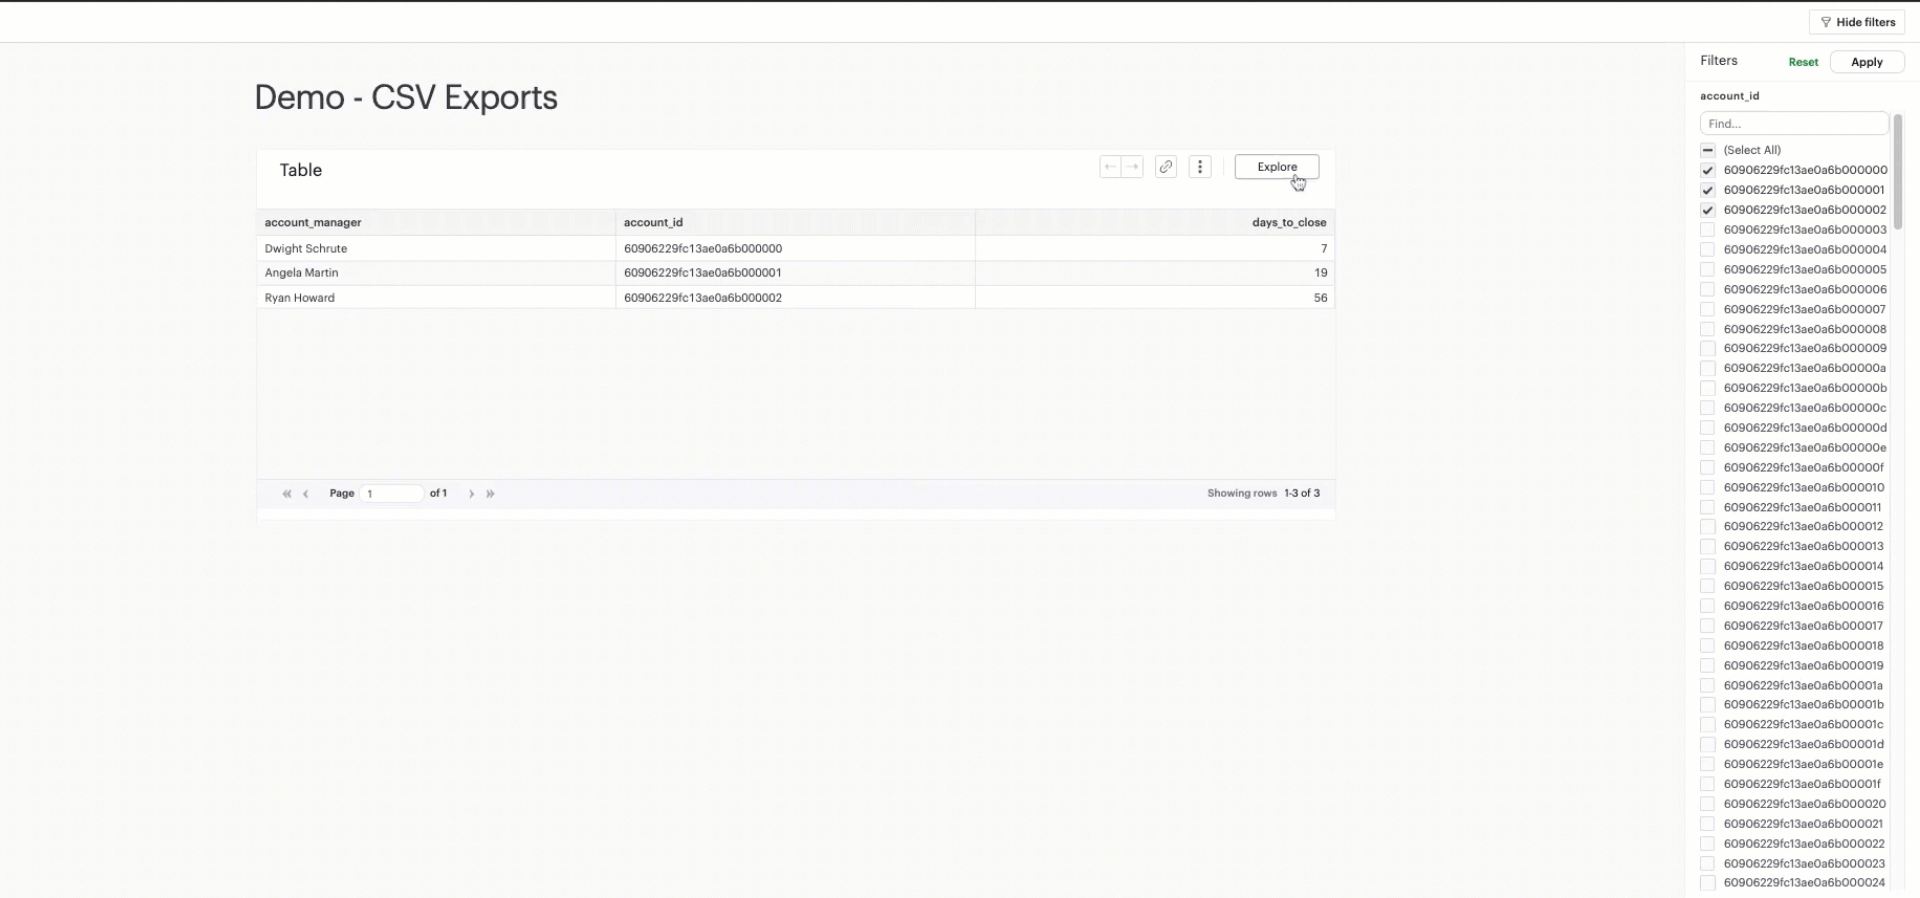Jump to last page of table
The height and width of the screenshot is (898, 1920).
[x=491, y=494]
